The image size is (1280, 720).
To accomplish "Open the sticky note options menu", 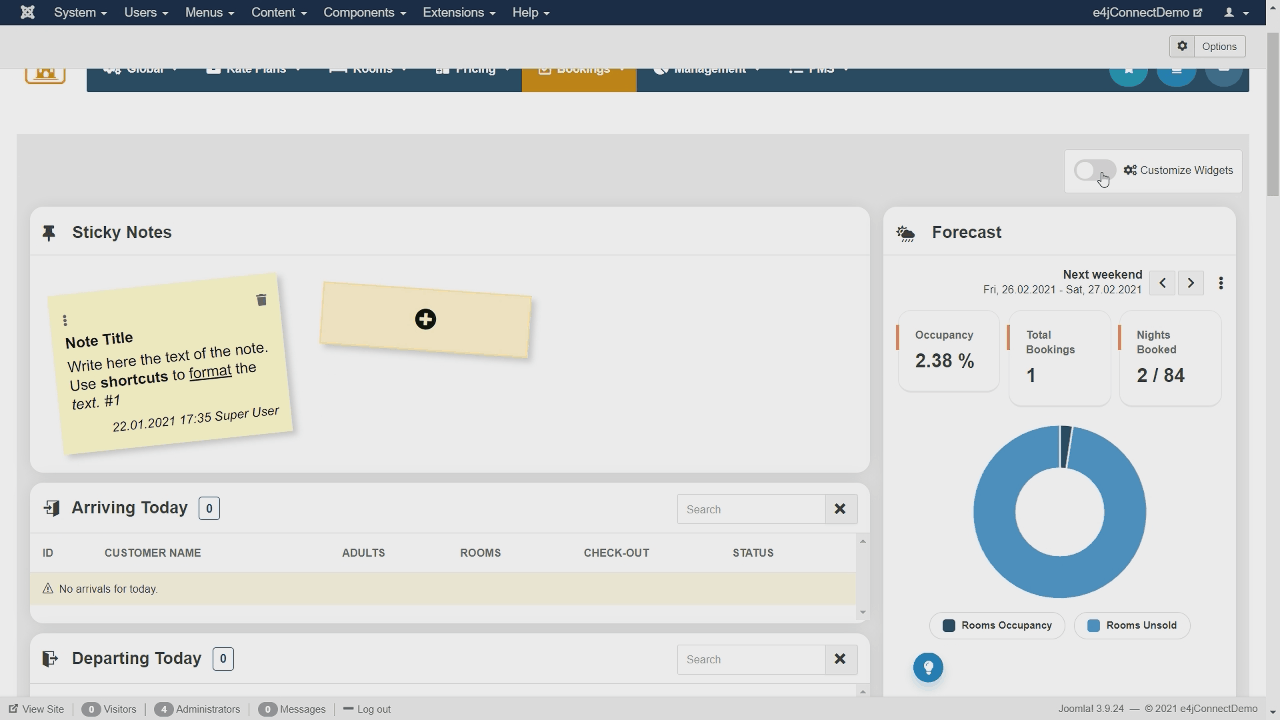I will click(65, 321).
